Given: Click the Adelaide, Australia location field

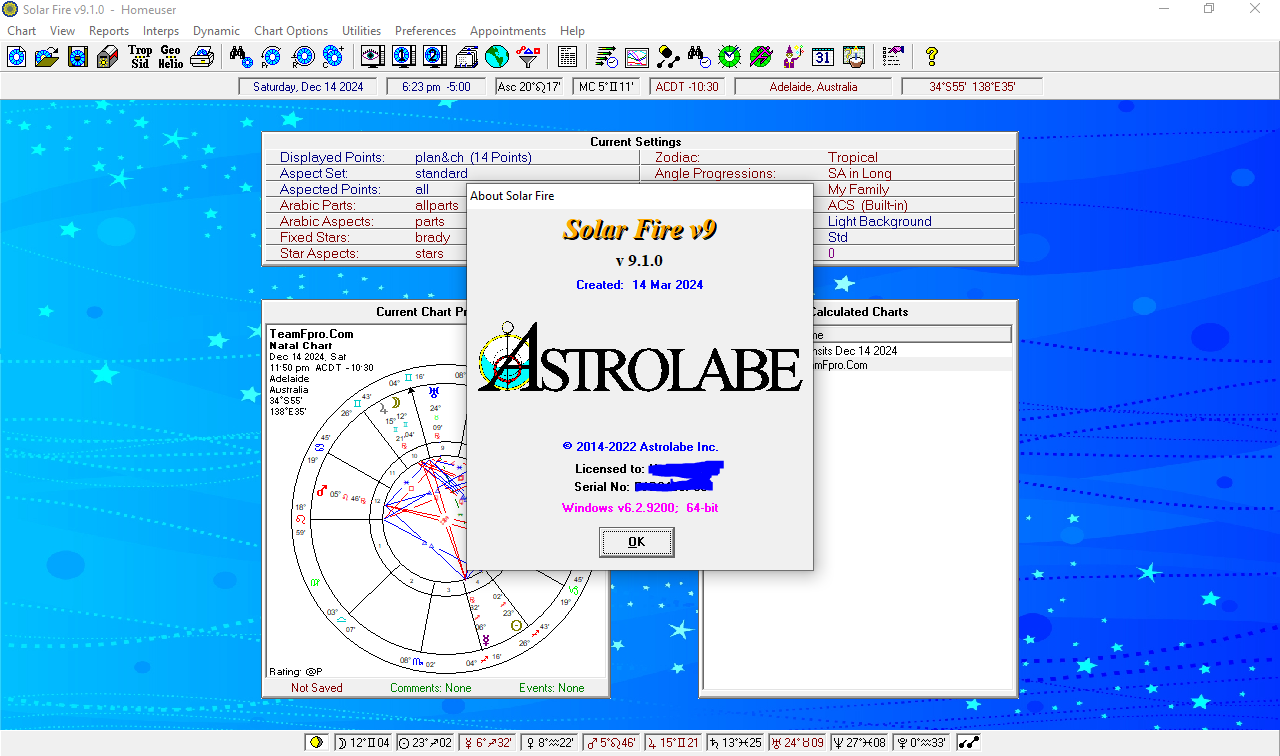Looking at the screenshot, I should click(813, 87).
